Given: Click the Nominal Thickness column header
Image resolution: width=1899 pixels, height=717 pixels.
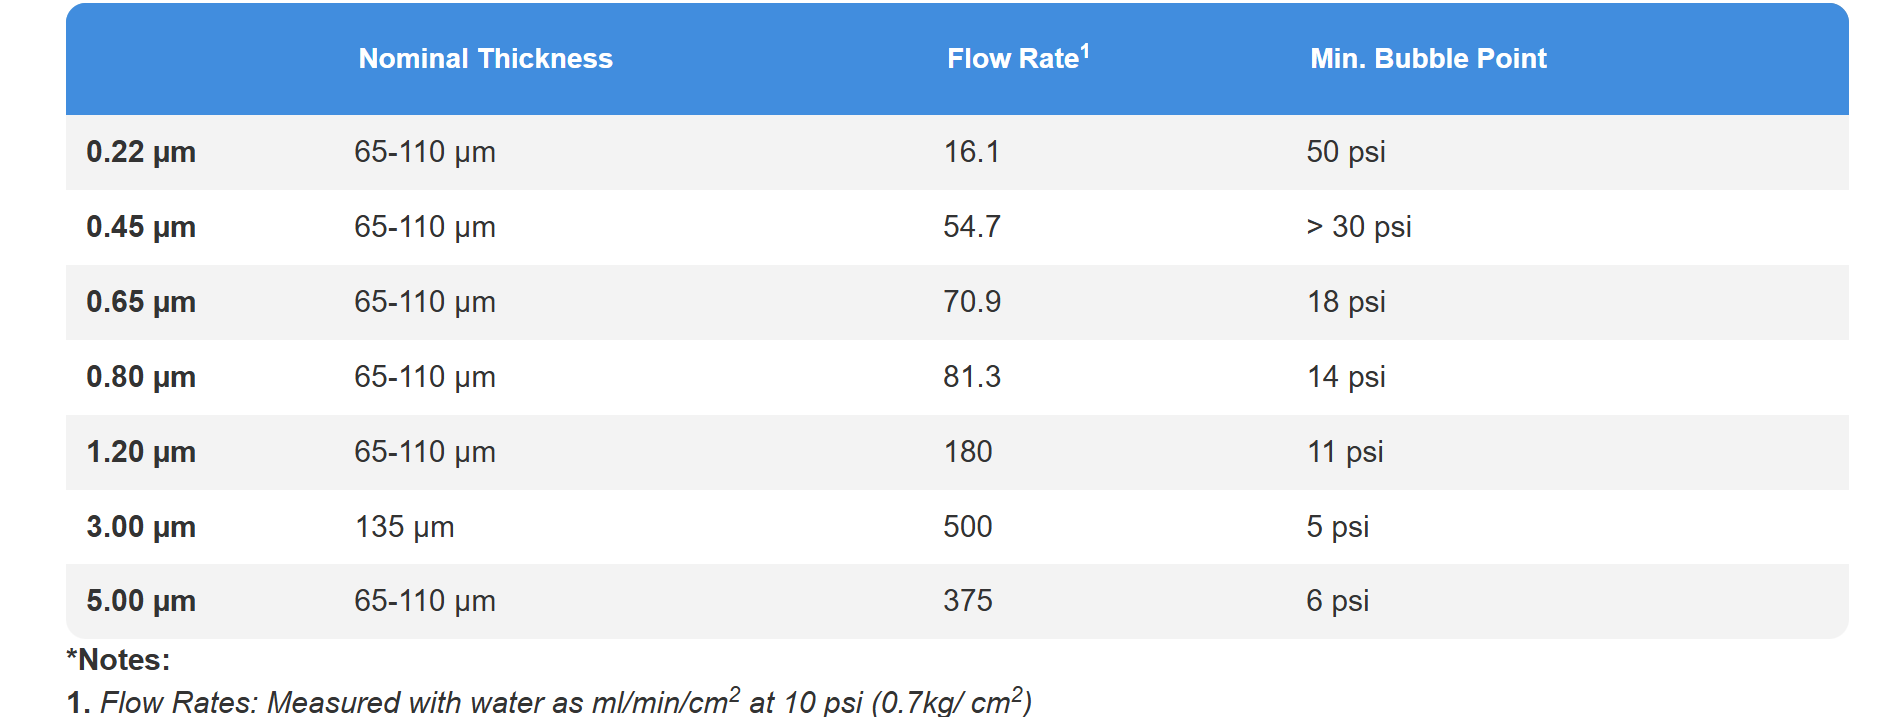Looking at the screenshot, I should click(x=485, y=58).
